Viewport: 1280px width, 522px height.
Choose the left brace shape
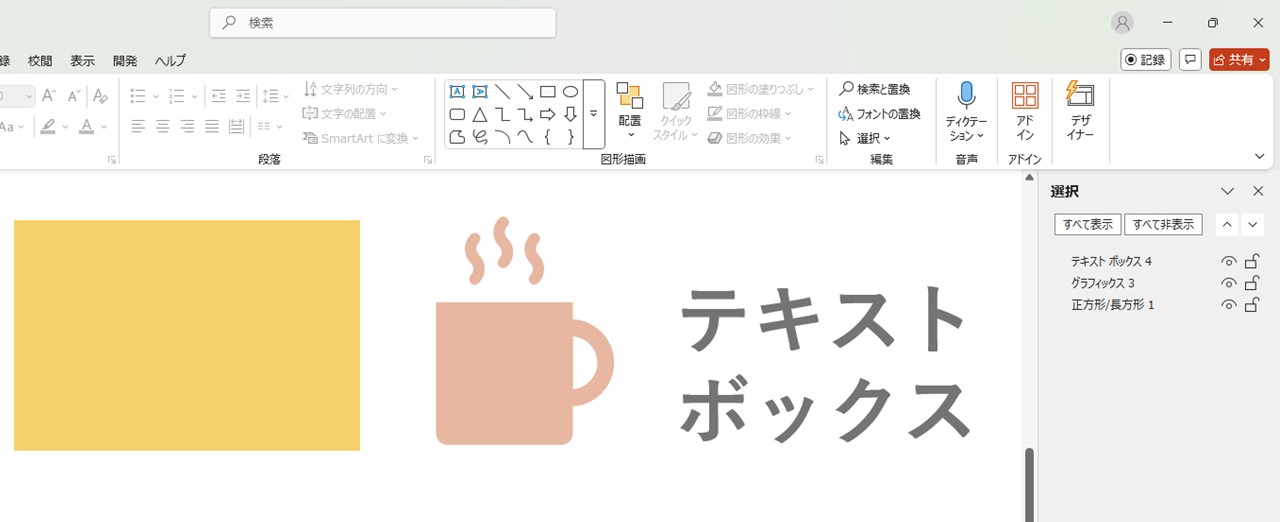pos(548,137)
